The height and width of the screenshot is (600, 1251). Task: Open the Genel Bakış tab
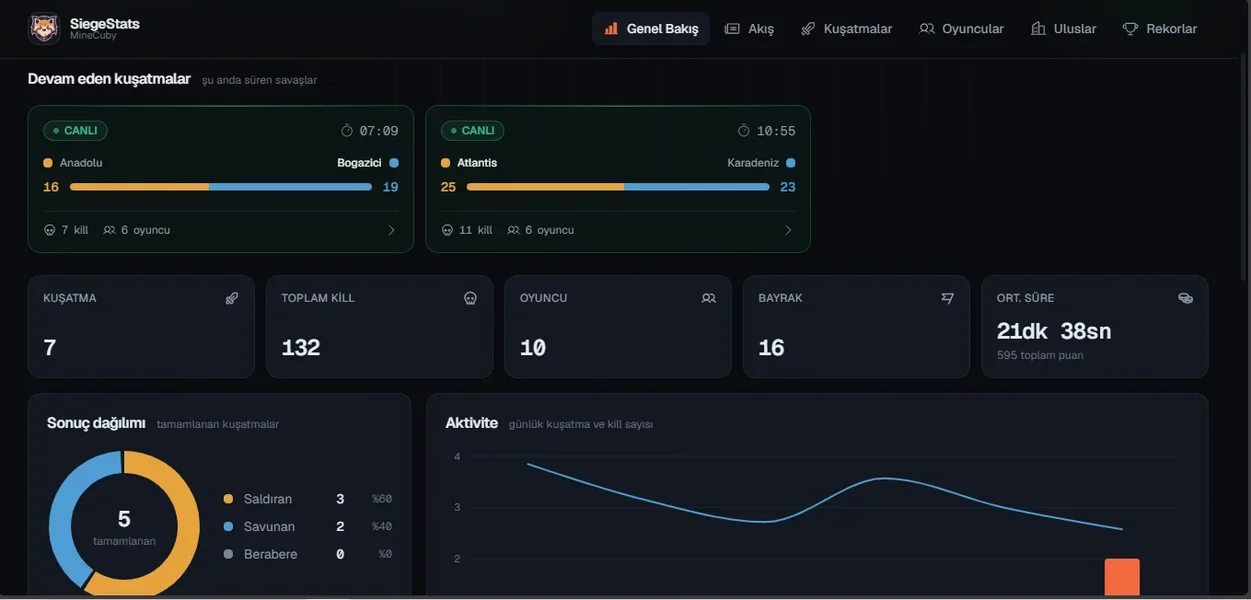click(651, 29)
